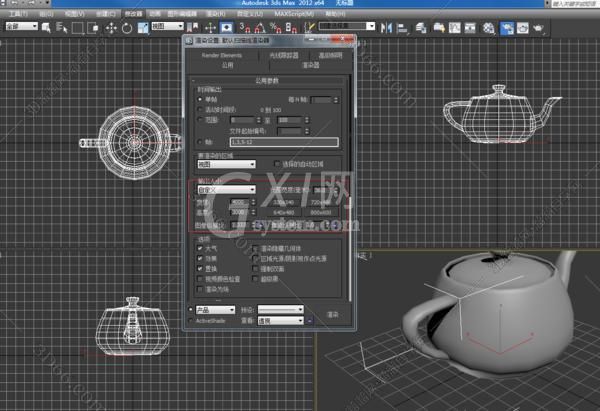Activate the Select and Scale tool
This screenshot has height=411, width=600.
143,28
